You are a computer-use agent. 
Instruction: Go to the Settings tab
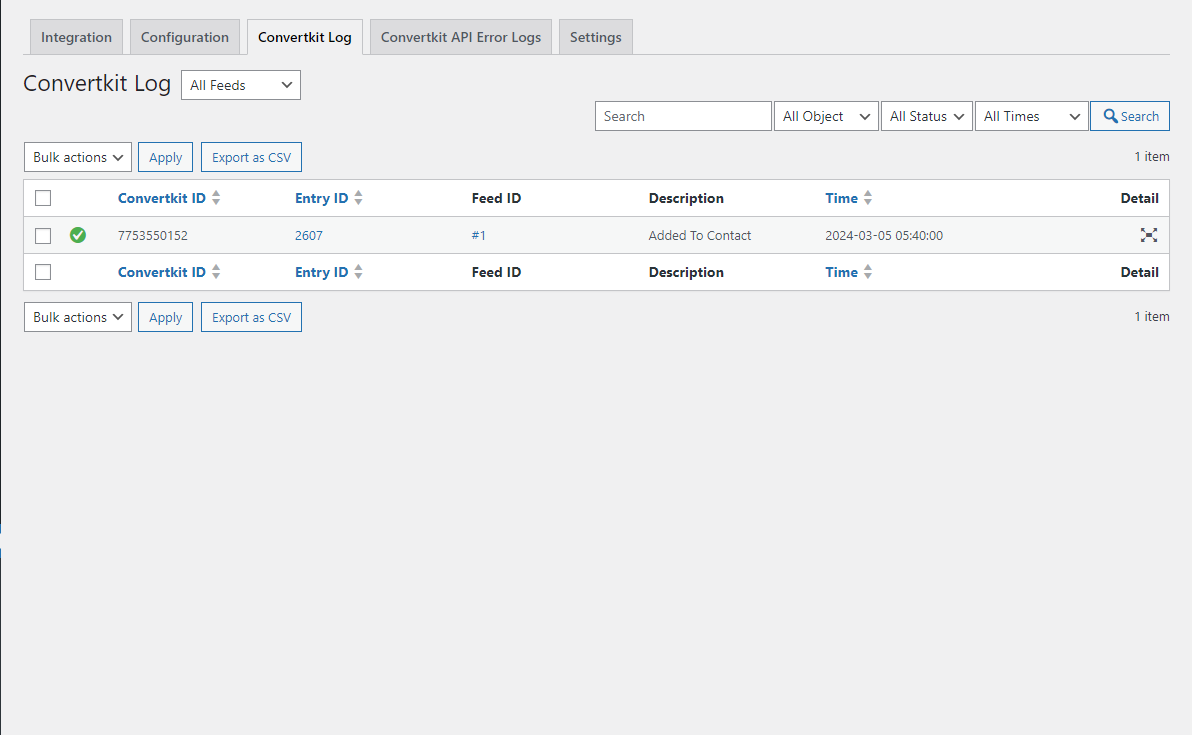click(x=596, y=37)
